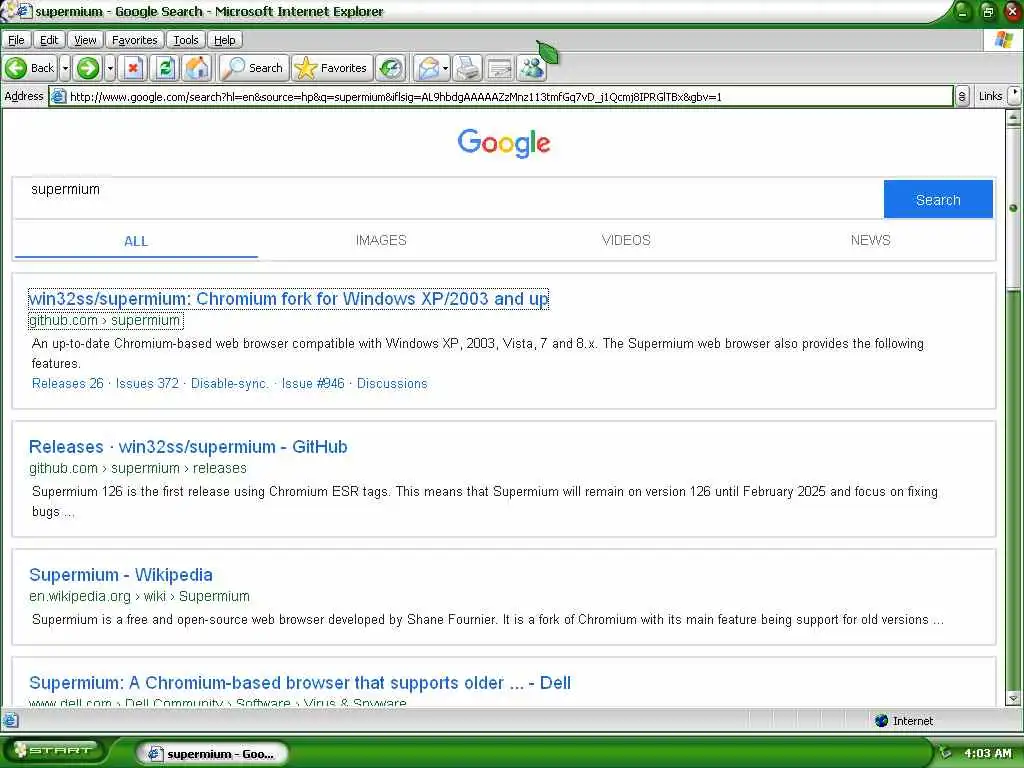Expand the Links toolbar chevron

point(1014,95)
